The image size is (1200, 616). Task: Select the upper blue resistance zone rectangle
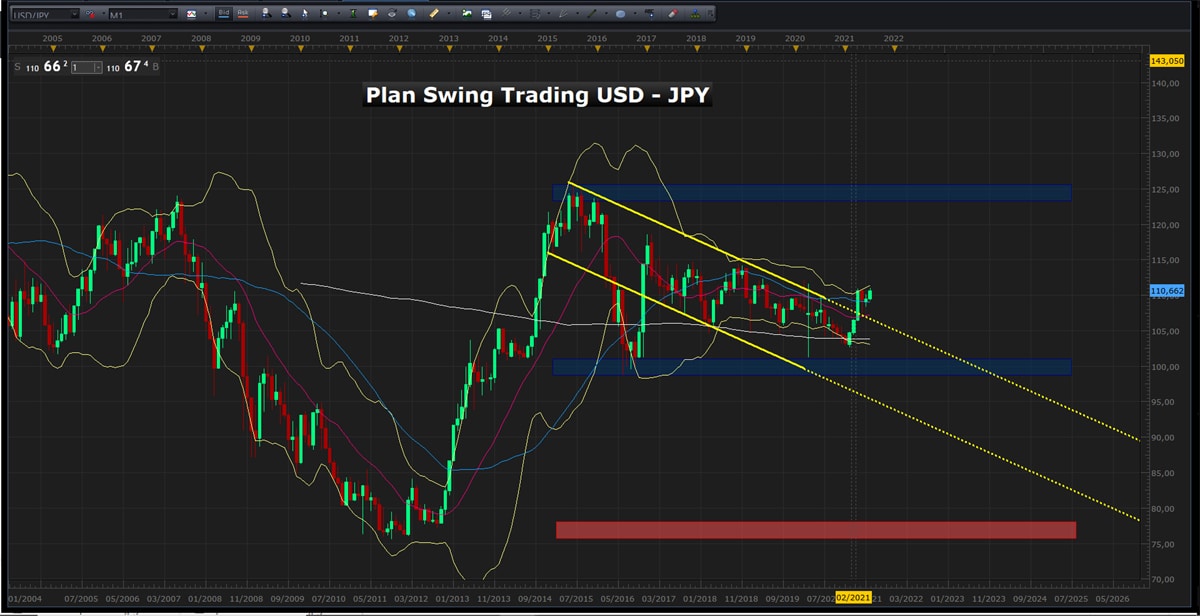812,192
